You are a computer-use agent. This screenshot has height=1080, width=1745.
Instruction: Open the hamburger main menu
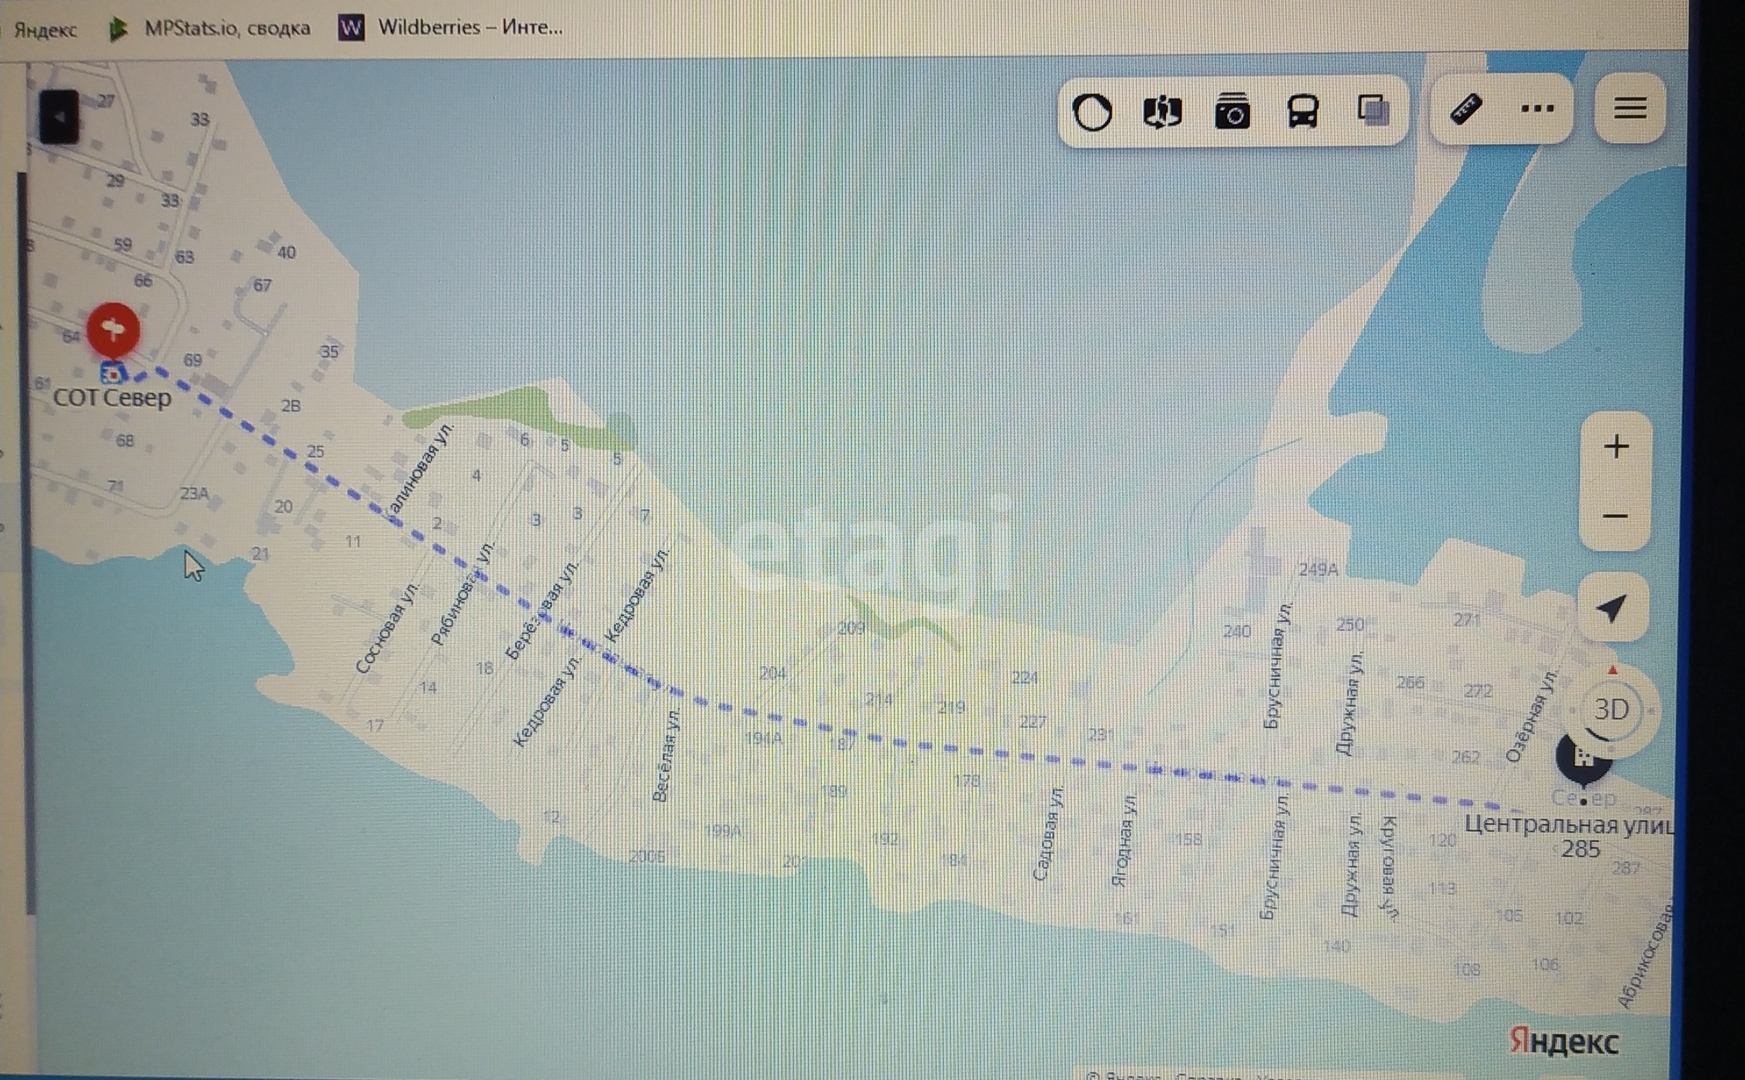click(1630, 107)
